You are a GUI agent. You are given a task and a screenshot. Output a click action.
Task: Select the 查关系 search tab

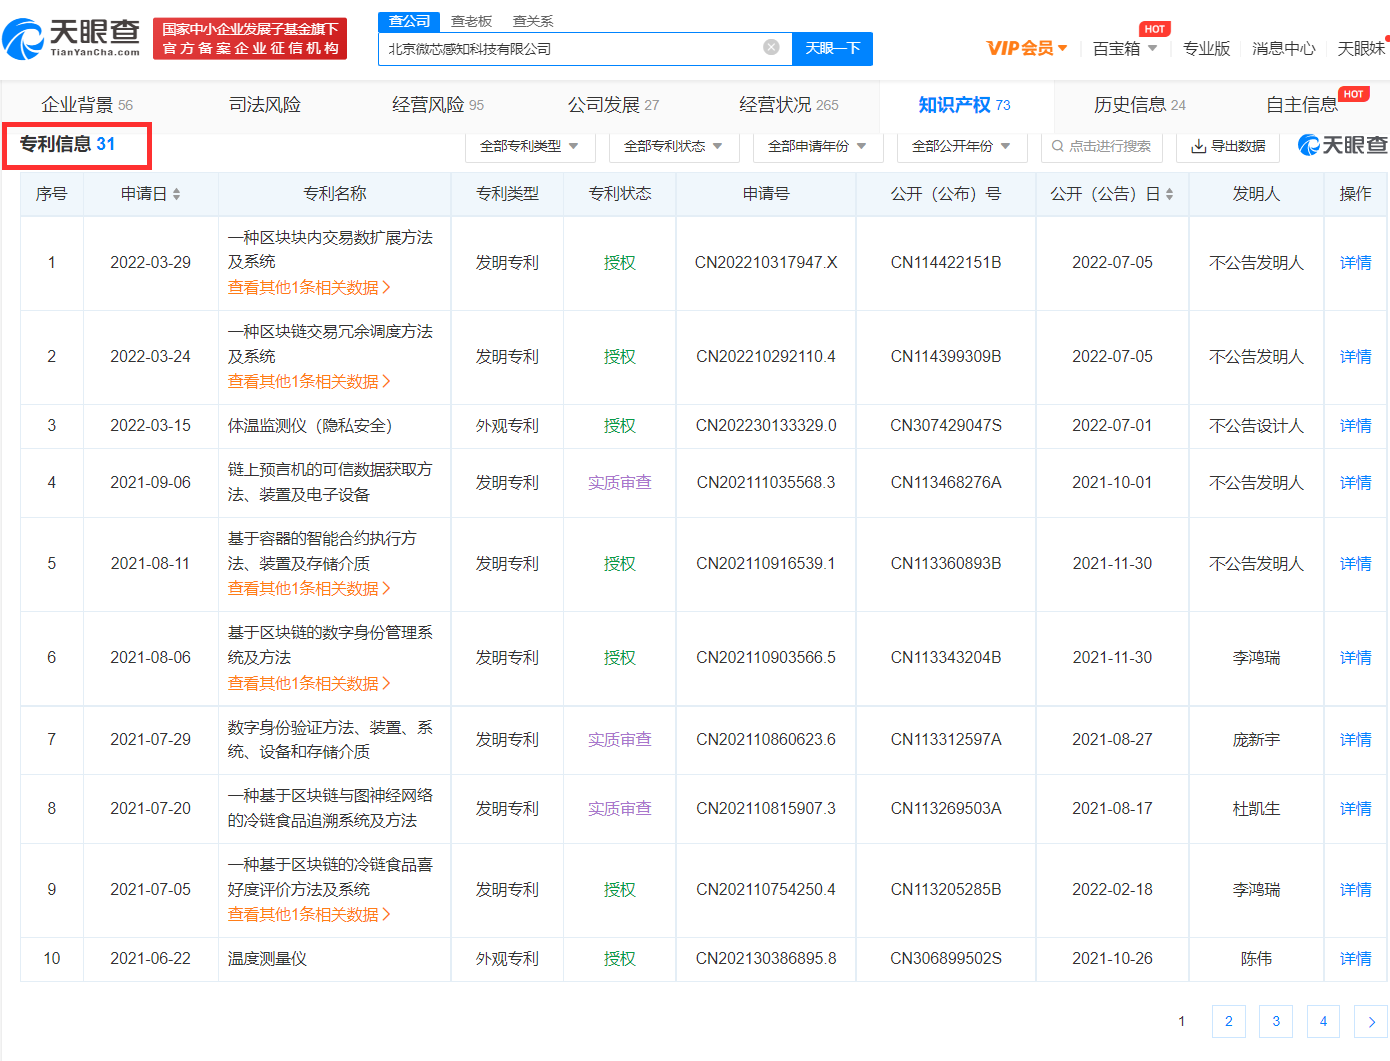coord(533,21)
